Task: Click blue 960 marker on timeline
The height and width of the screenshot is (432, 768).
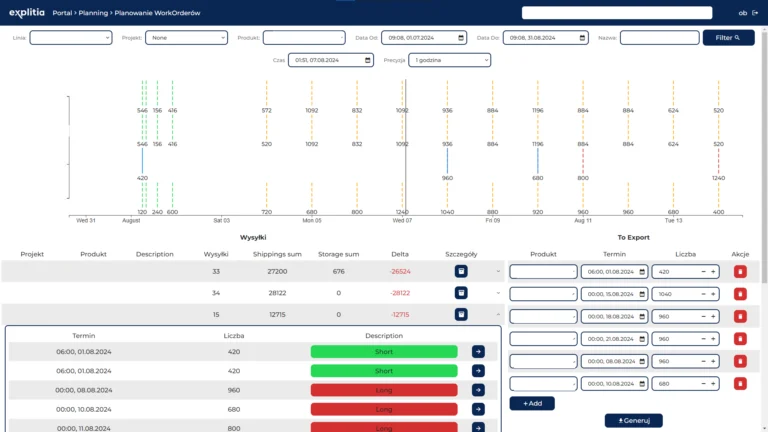Action: click(447, 161)
